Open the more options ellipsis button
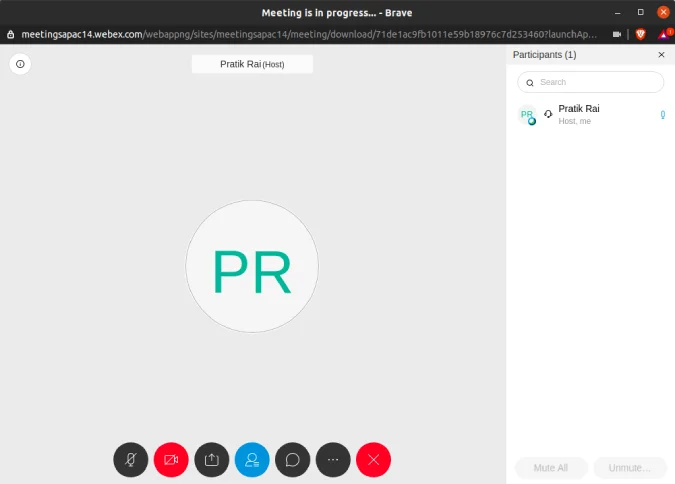The height and width of the screenshot is (484, 675). coord(333,459)
